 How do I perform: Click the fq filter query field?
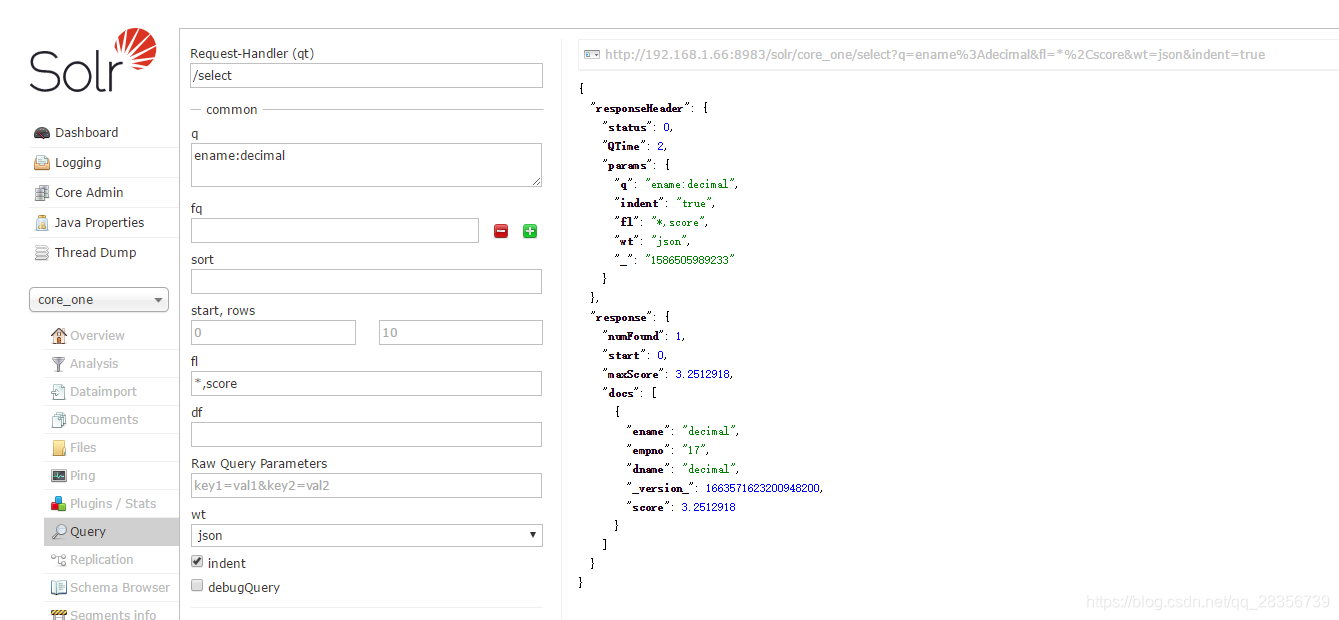coord(335,230)
